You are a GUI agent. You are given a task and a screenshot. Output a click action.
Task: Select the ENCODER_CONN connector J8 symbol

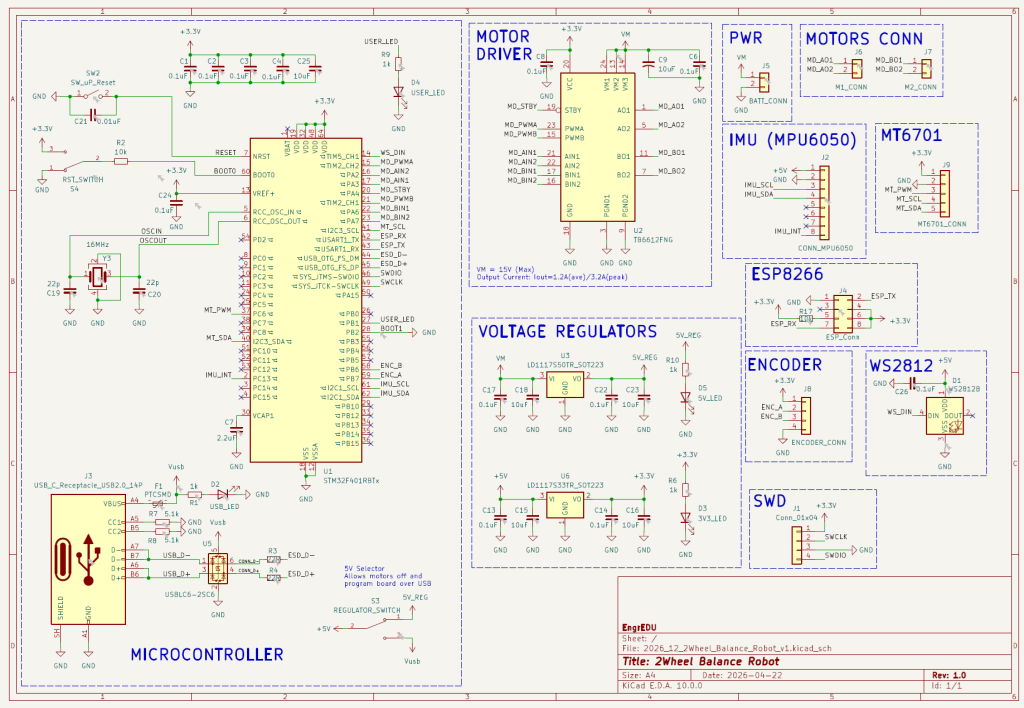(x=806, y=415)
